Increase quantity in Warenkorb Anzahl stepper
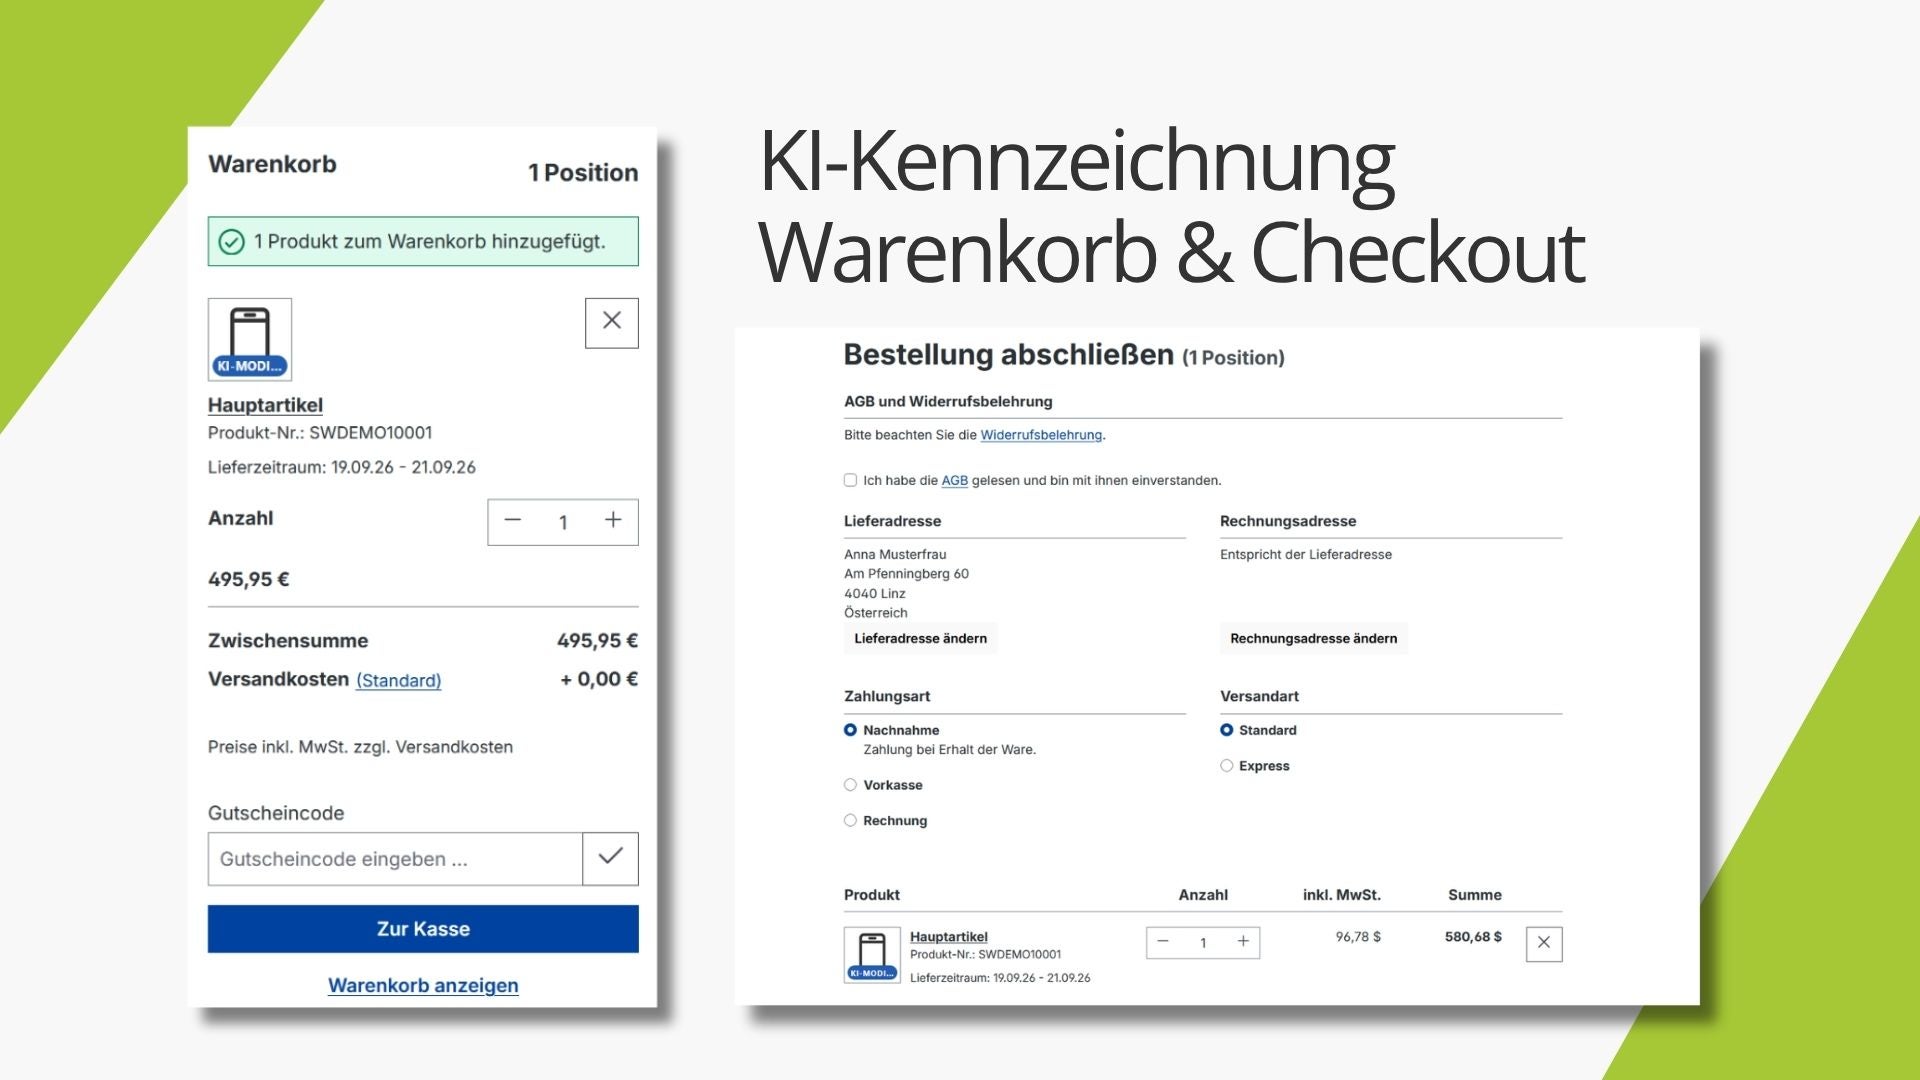This screenshot has width=1920, height=1080. coord(613,520)
